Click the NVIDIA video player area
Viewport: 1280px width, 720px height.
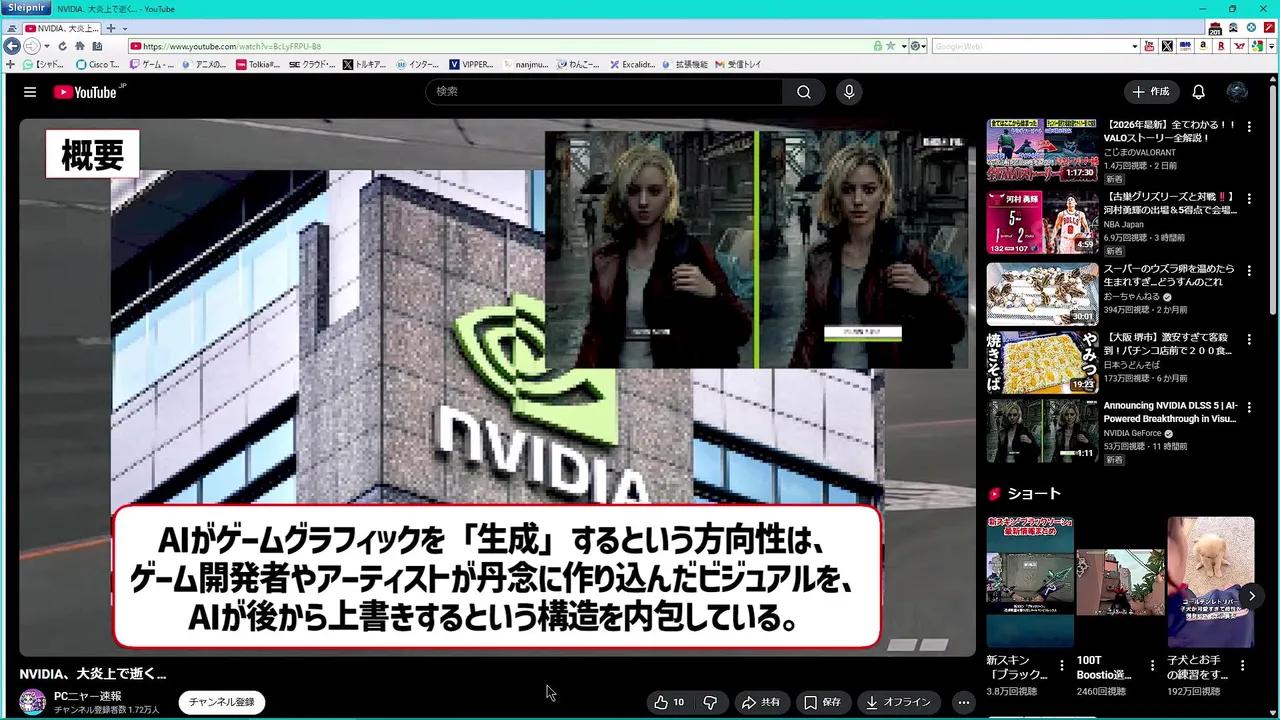(x=497, y=387)
